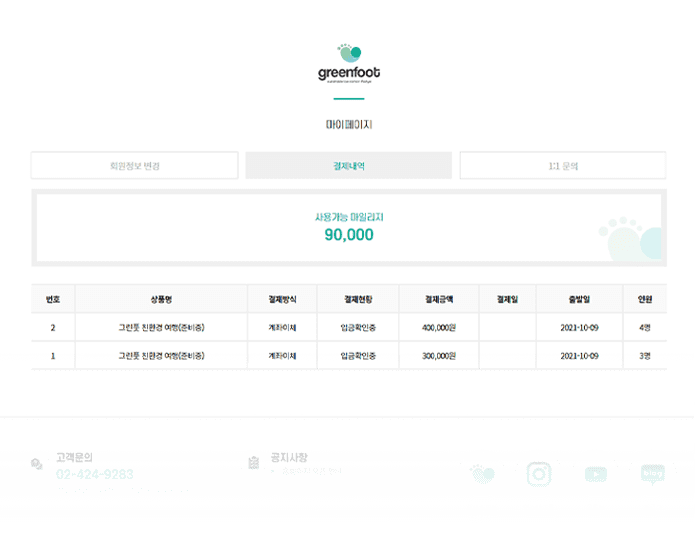Open the product name in order row 1
The height and width of the screenshot is (538, 695).
click(x=160, y=356)
